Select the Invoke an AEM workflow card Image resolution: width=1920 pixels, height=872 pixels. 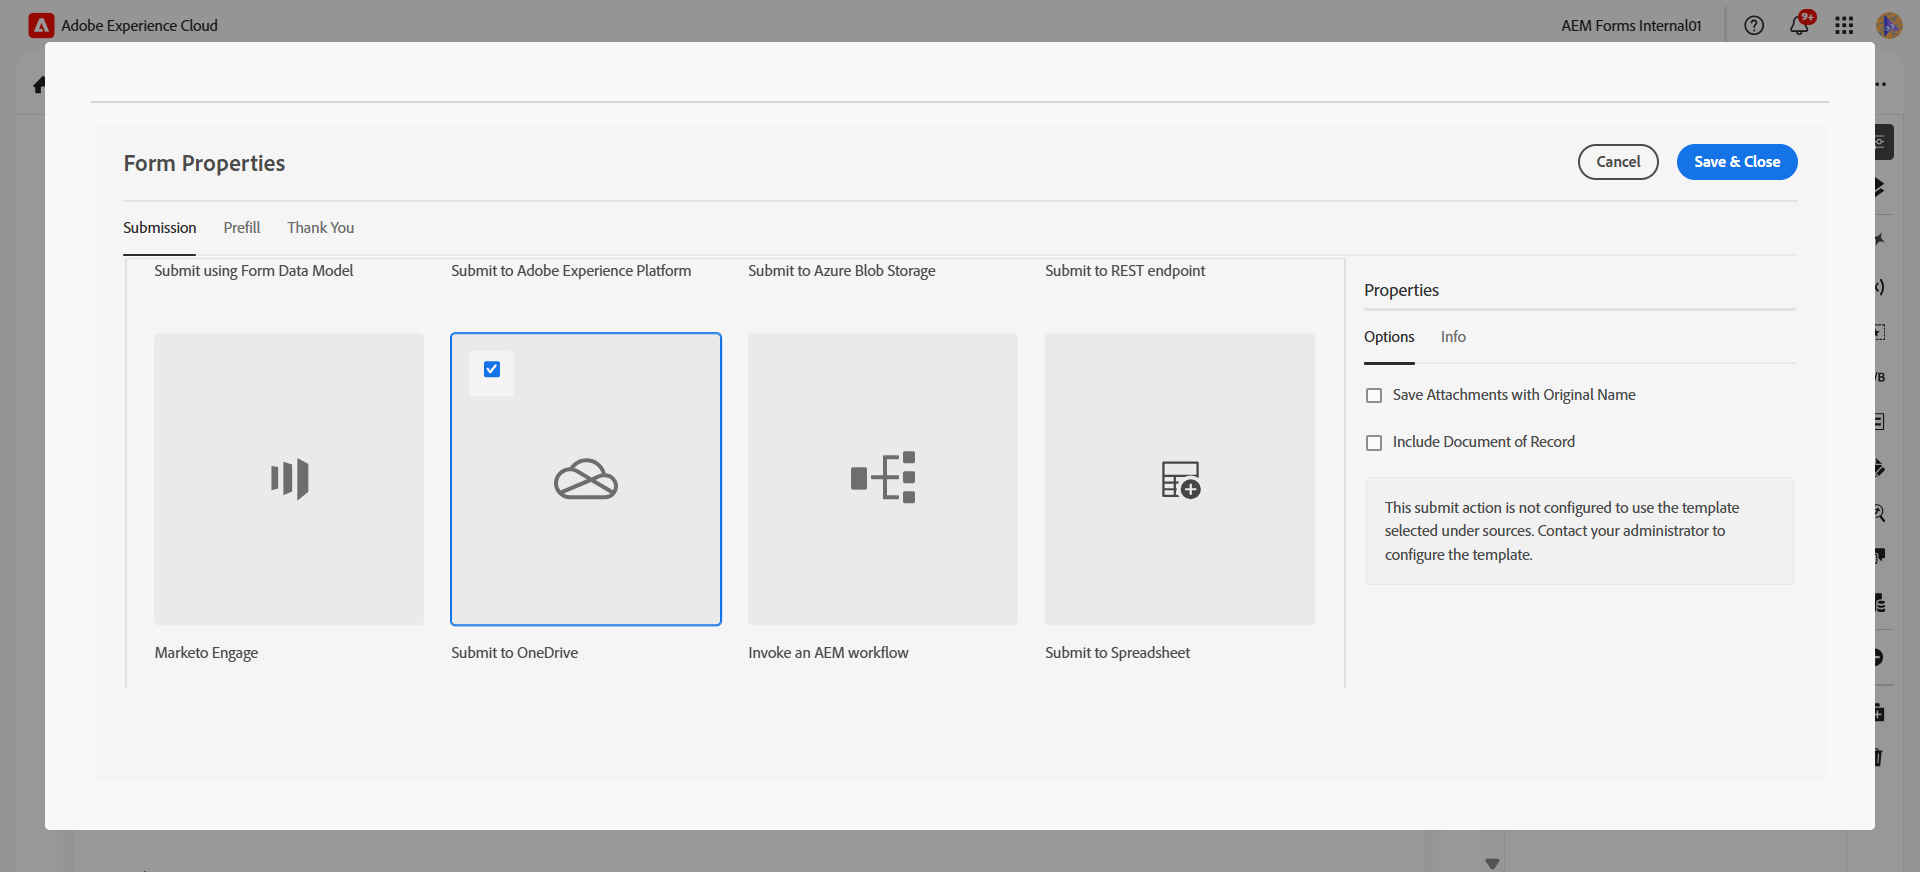(x=883, y=479)
